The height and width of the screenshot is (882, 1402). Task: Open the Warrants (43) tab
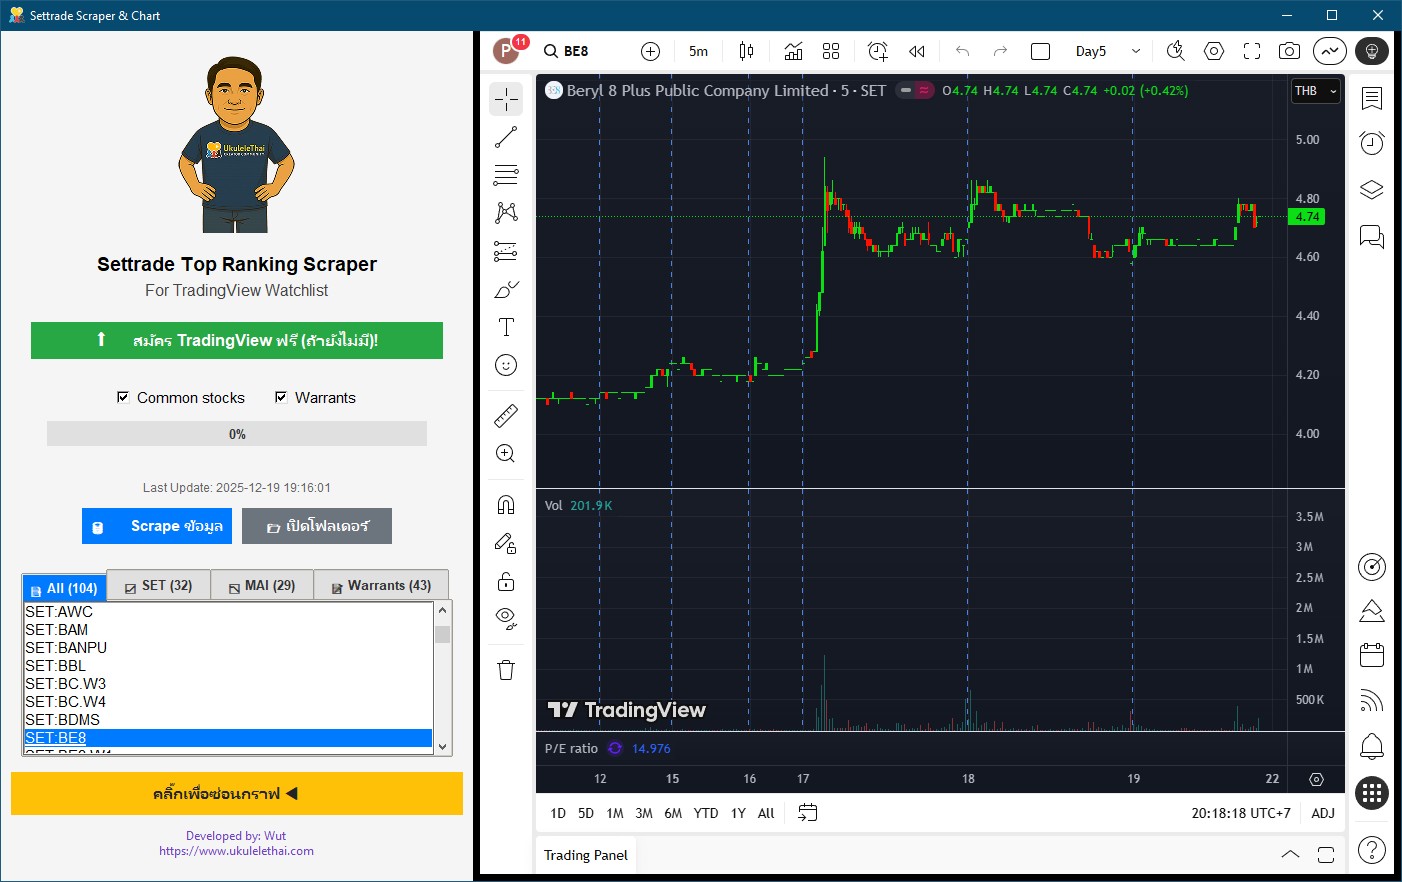pos(381,585)
